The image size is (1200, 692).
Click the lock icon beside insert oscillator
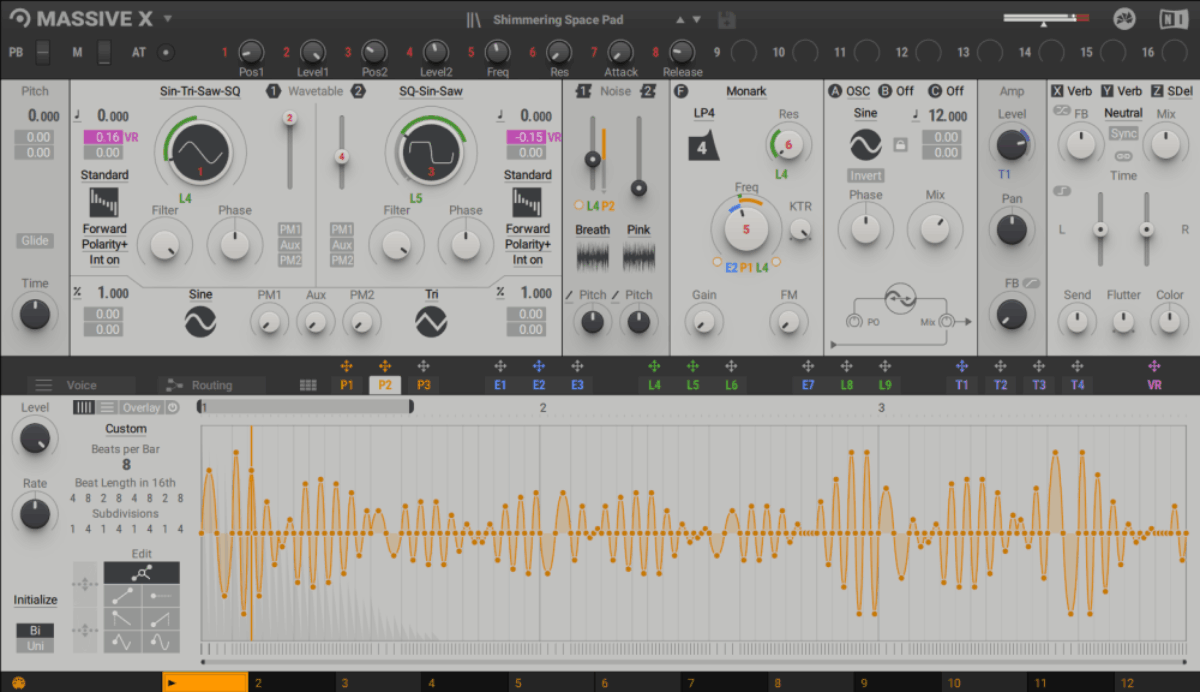(x=900, y=145)
